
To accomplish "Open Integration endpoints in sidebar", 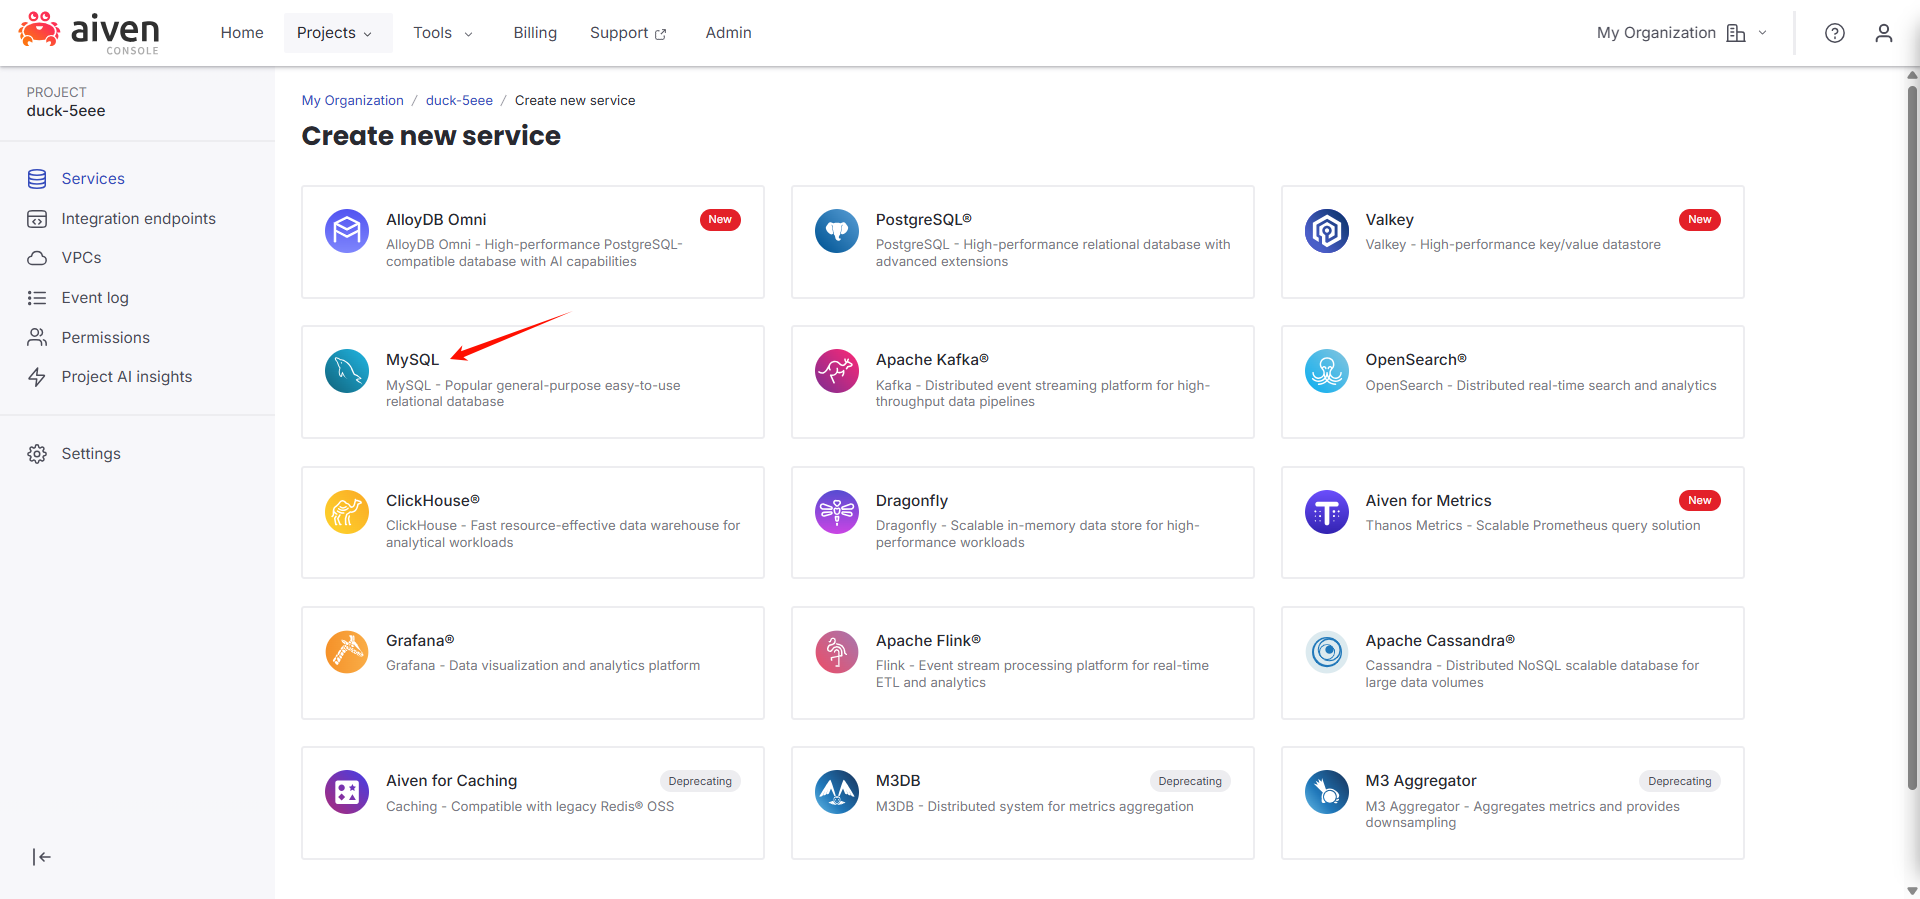I will pyautogui.click(x=138, y=219).
